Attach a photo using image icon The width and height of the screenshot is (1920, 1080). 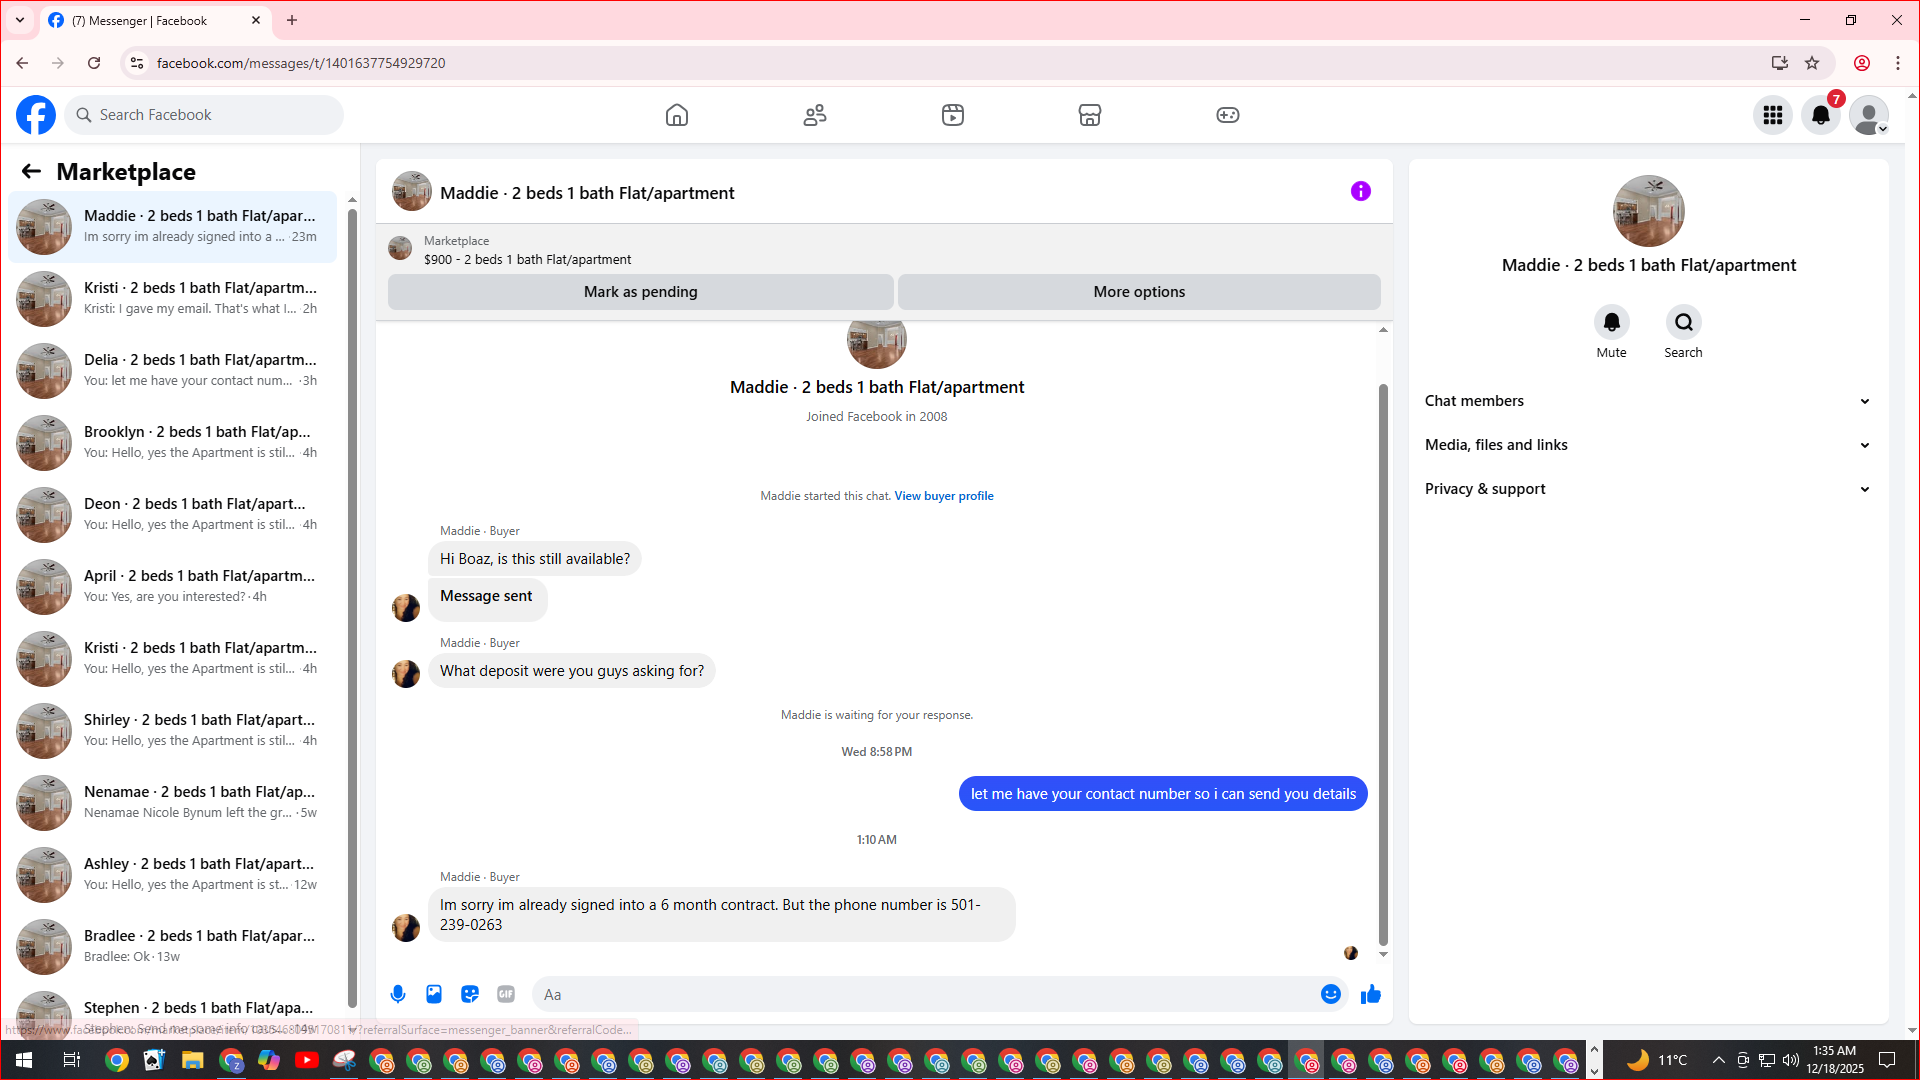[434, 994]
